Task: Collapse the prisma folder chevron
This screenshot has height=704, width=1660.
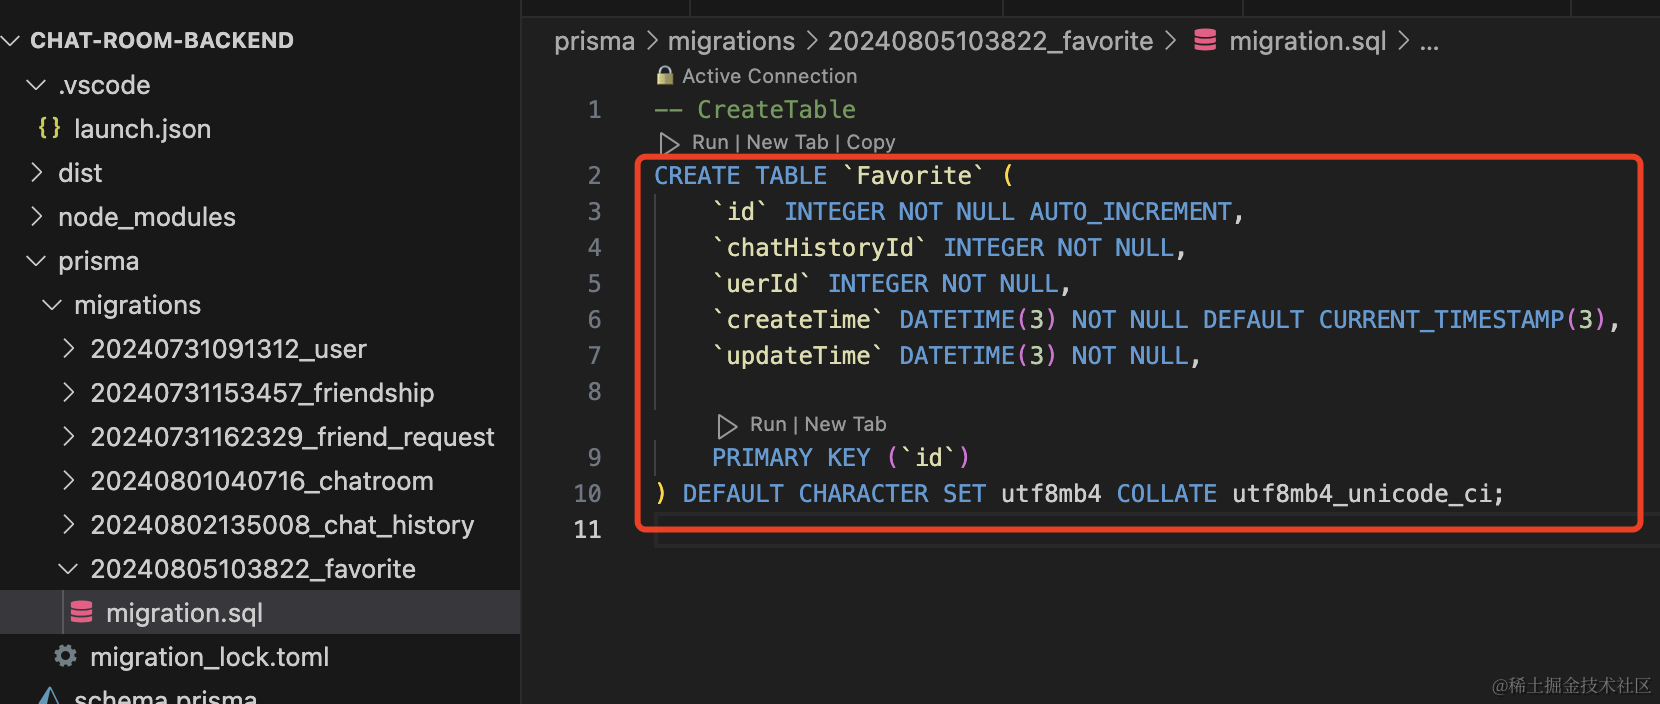Action: [x=37, y=261]
